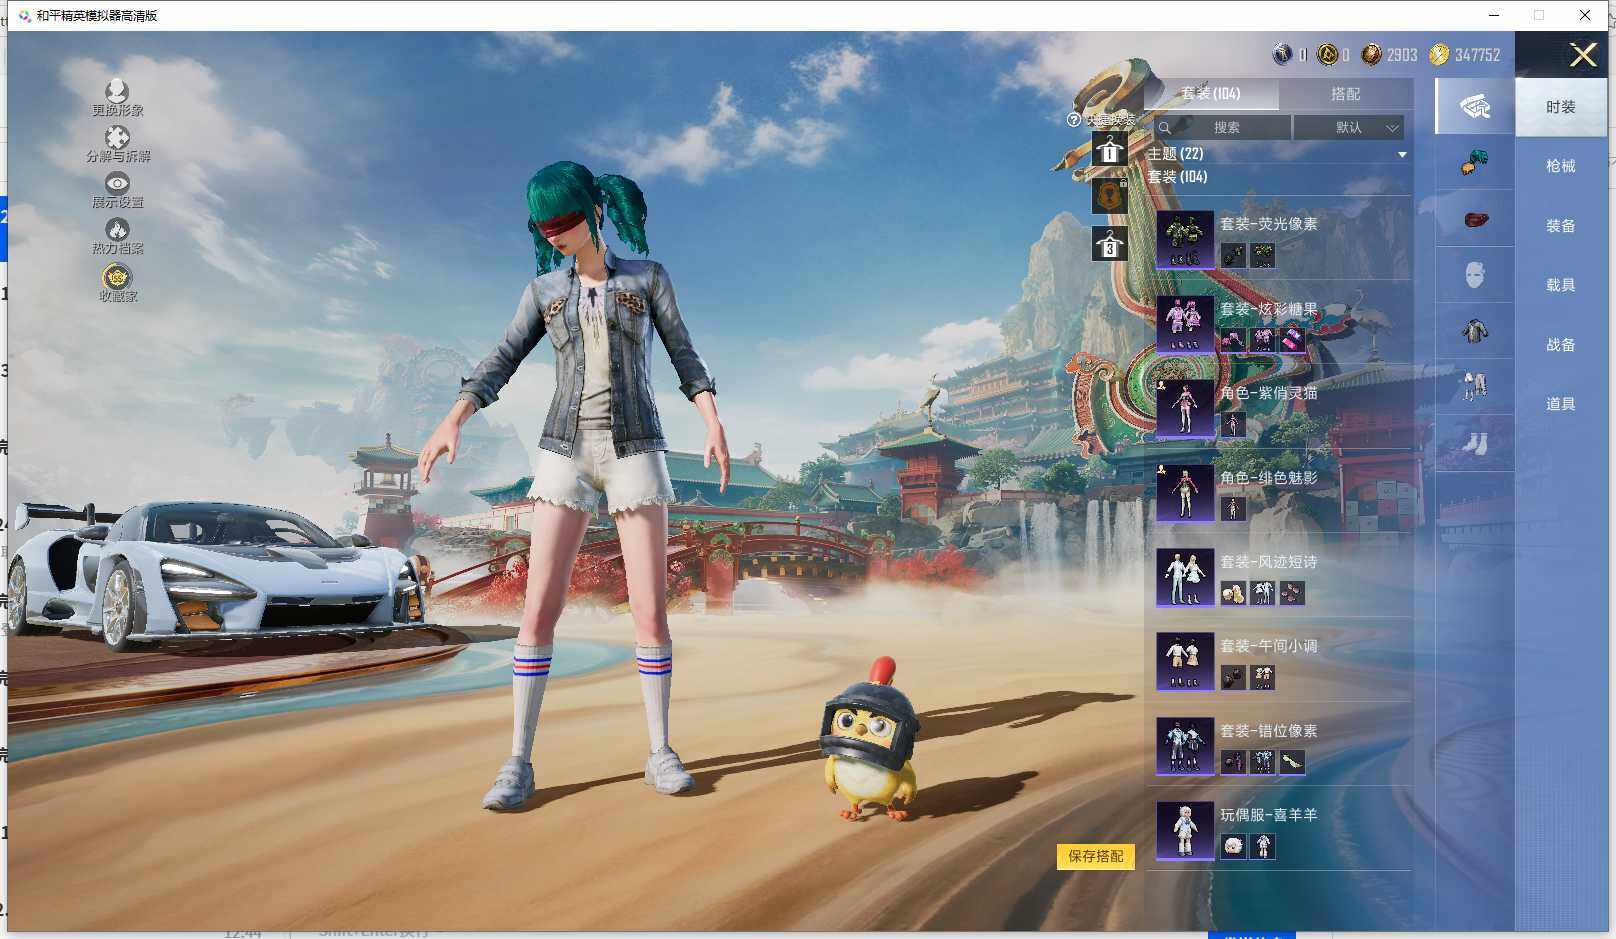
Task: Pick the piece icon under 角色-紫俏灵猫
Action: [x=1233, y=424]
